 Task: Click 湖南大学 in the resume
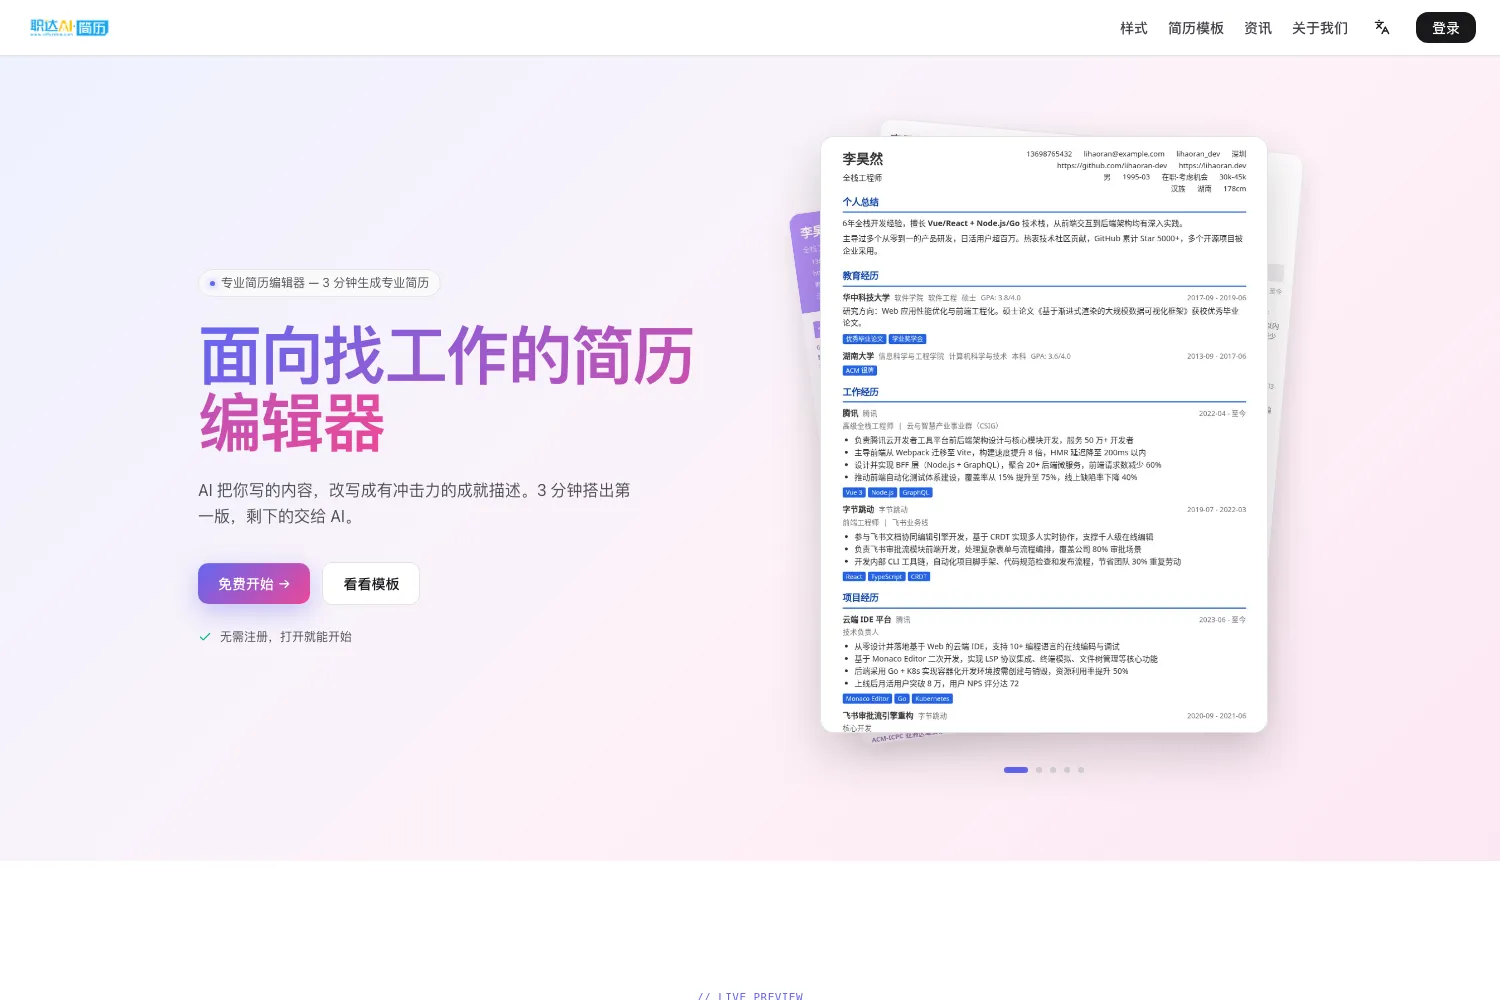click(x=858, y=356)
